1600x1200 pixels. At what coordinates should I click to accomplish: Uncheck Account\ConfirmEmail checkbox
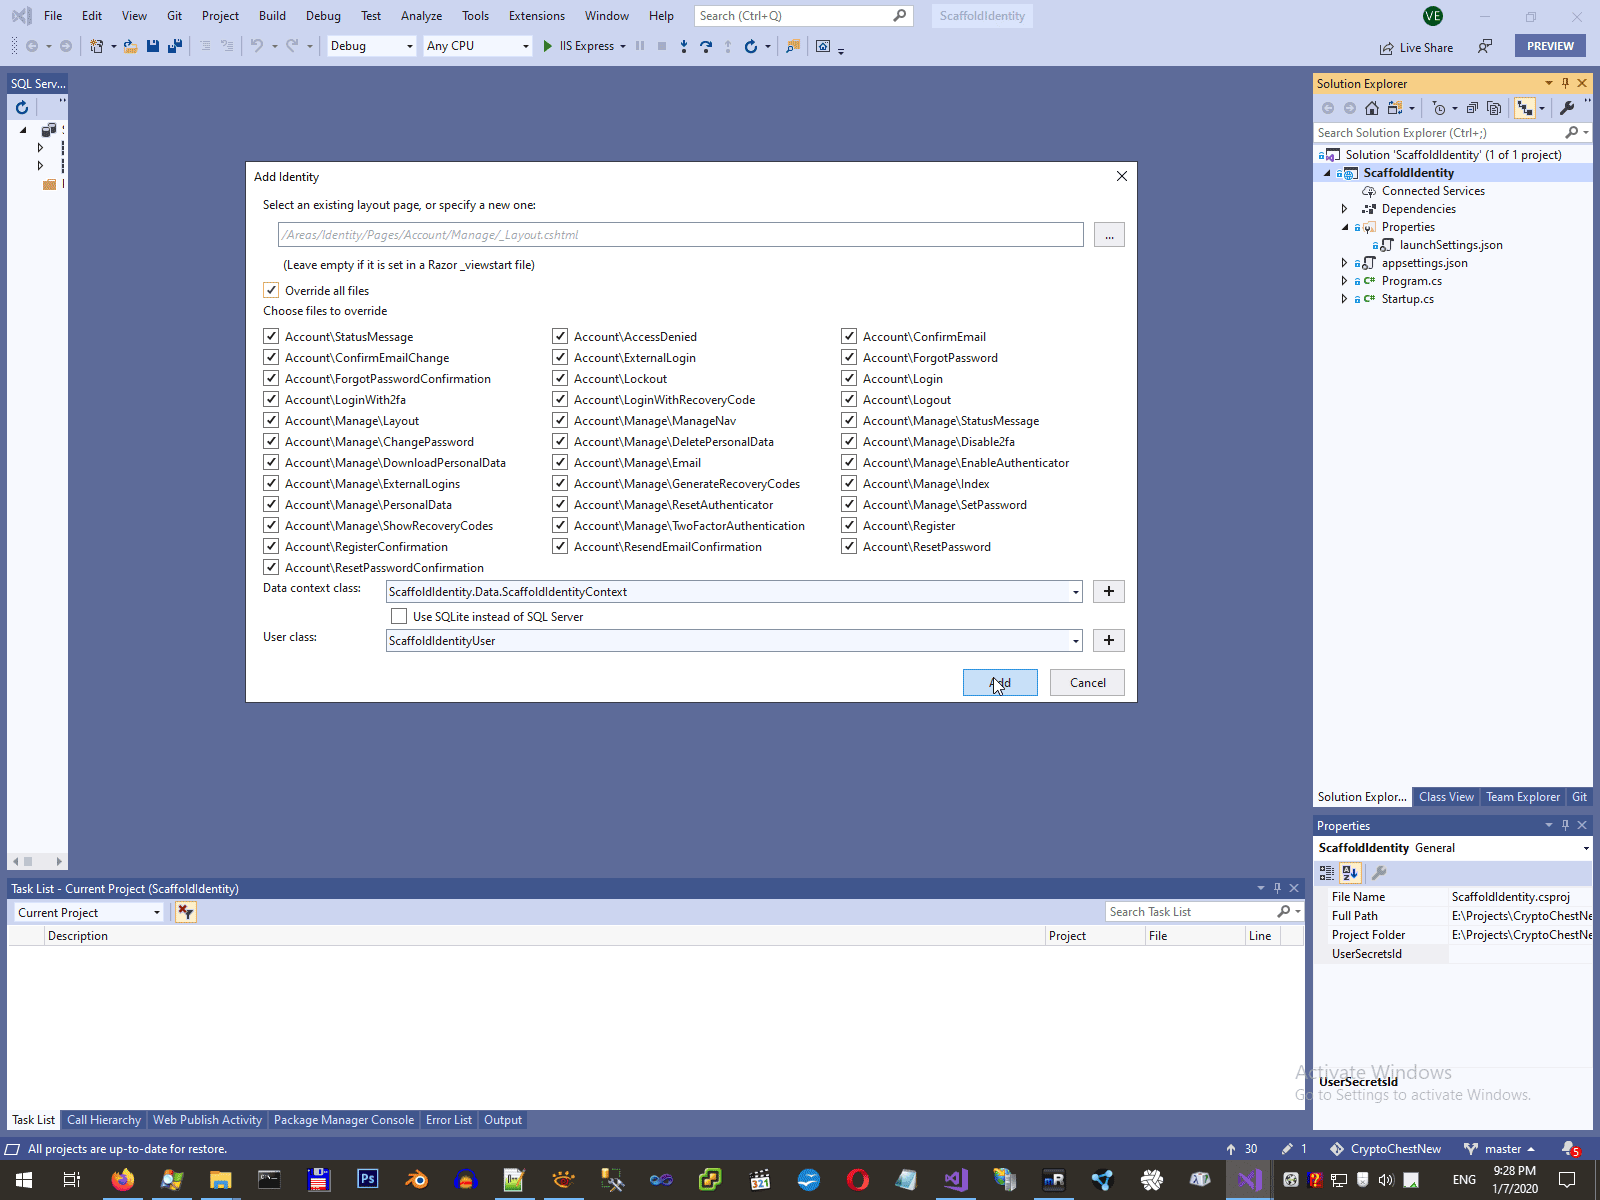[x=849, y=336]
